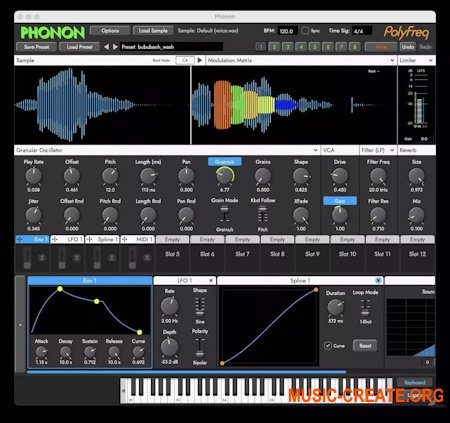
Task: Click the Options button
Action: coord(110,31)
